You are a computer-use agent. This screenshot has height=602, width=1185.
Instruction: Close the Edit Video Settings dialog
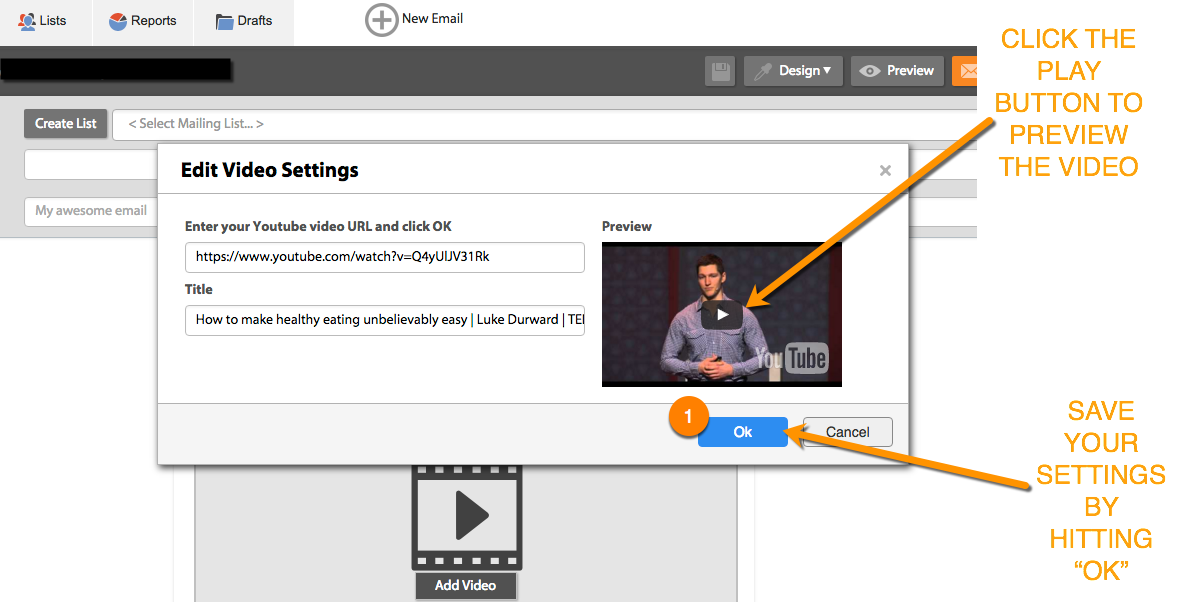coord(884,171)
